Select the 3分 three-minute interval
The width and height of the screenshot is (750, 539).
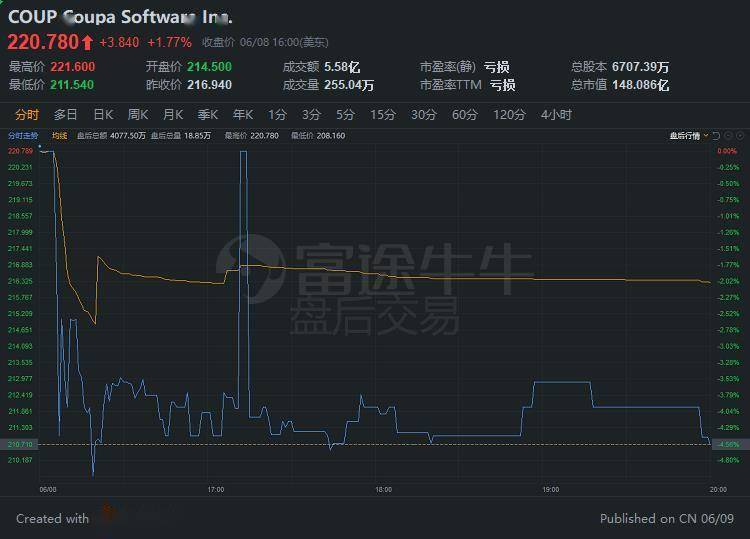coord(311,115)
